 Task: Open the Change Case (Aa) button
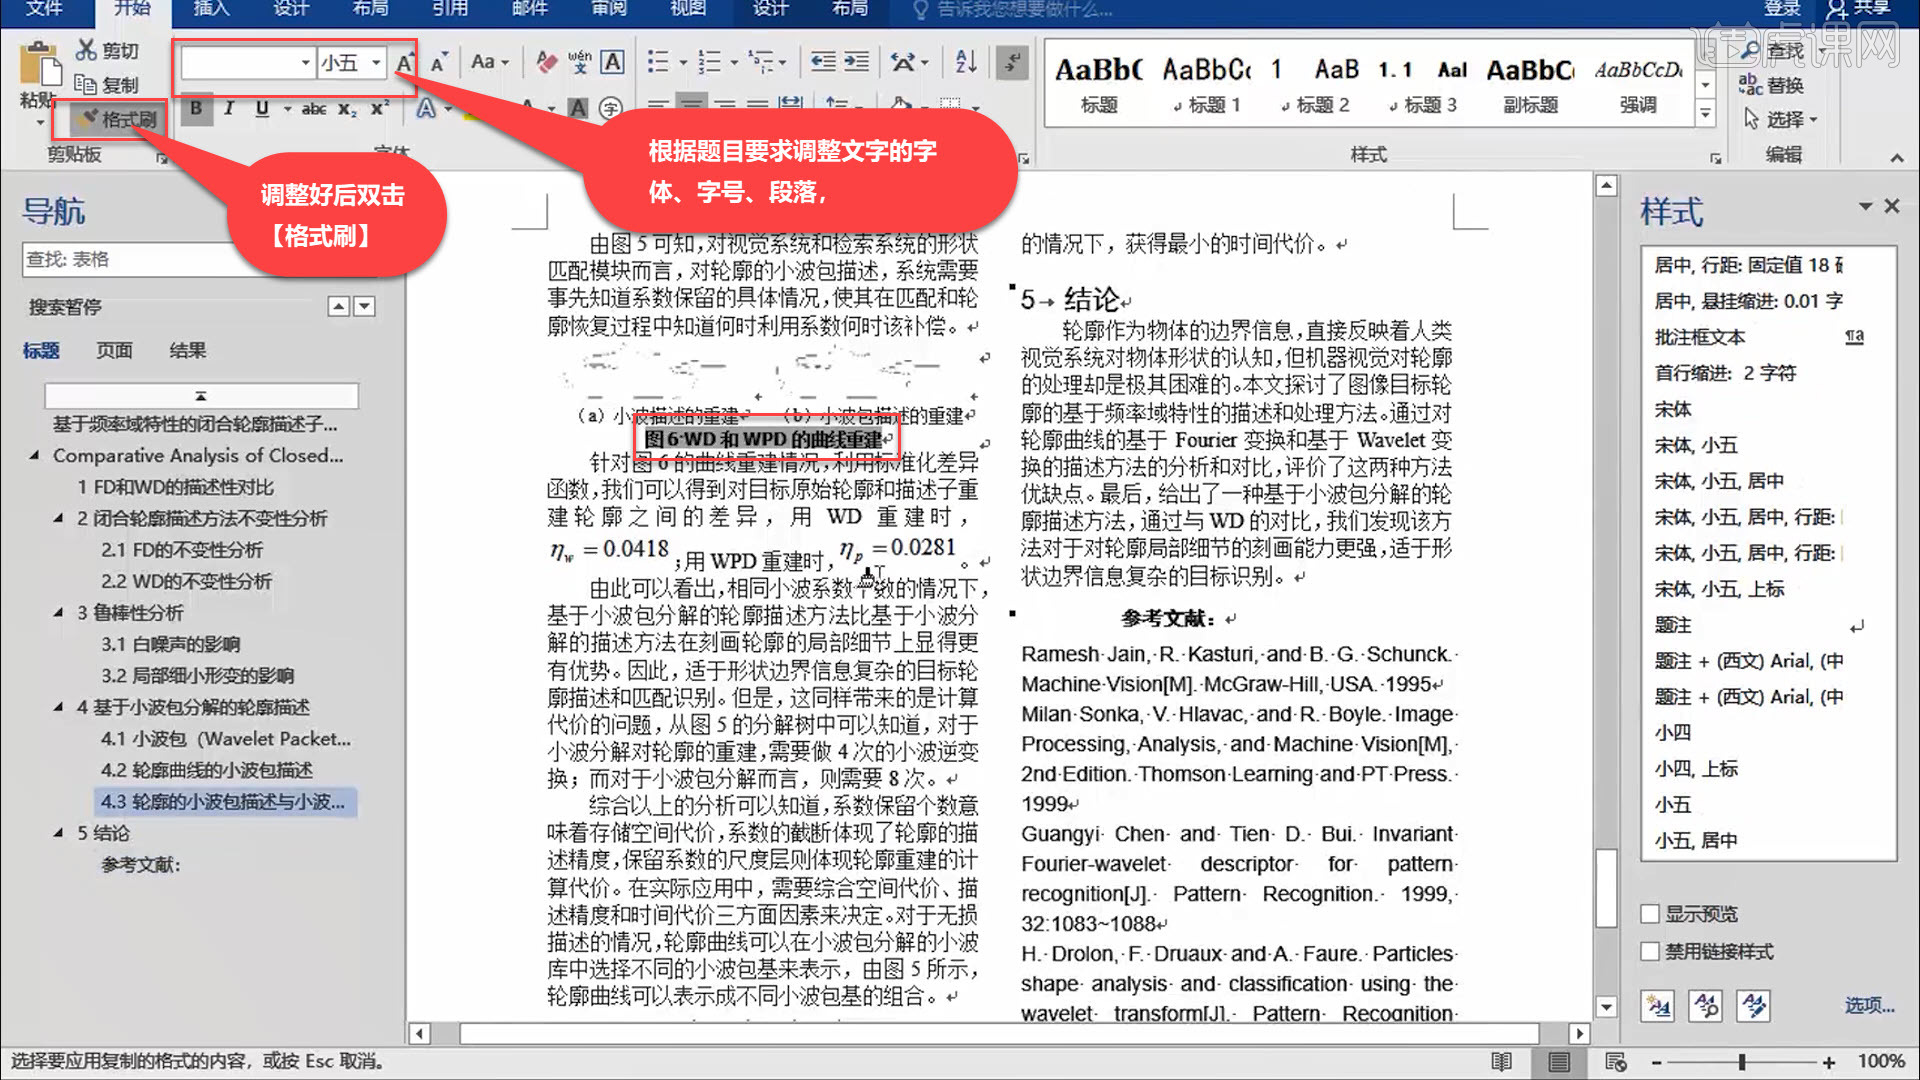coord(489,62)
